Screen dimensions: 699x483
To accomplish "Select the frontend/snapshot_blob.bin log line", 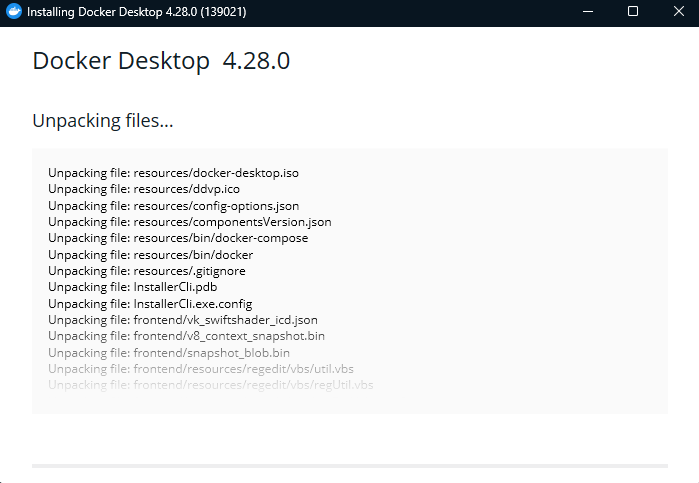I will 169,353.
